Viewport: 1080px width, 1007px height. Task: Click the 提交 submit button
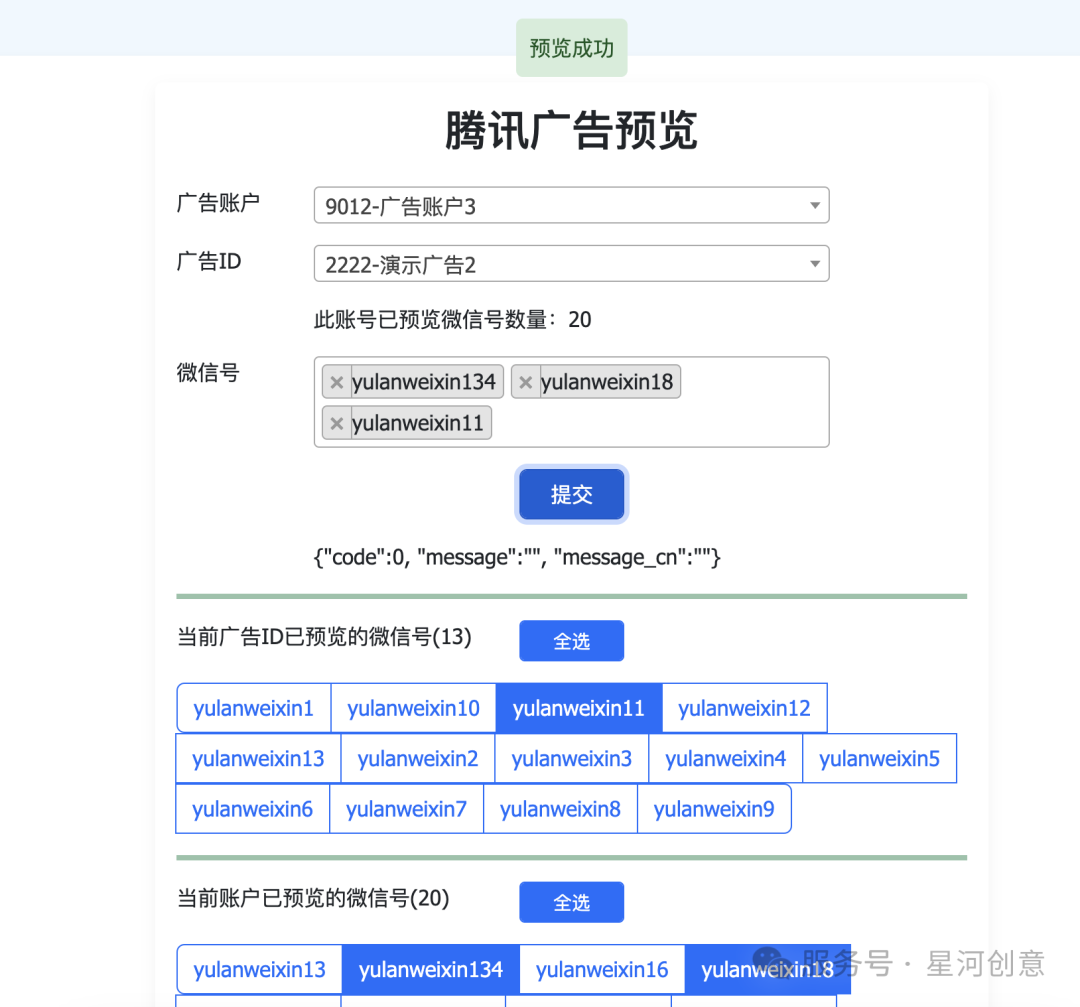572,495
